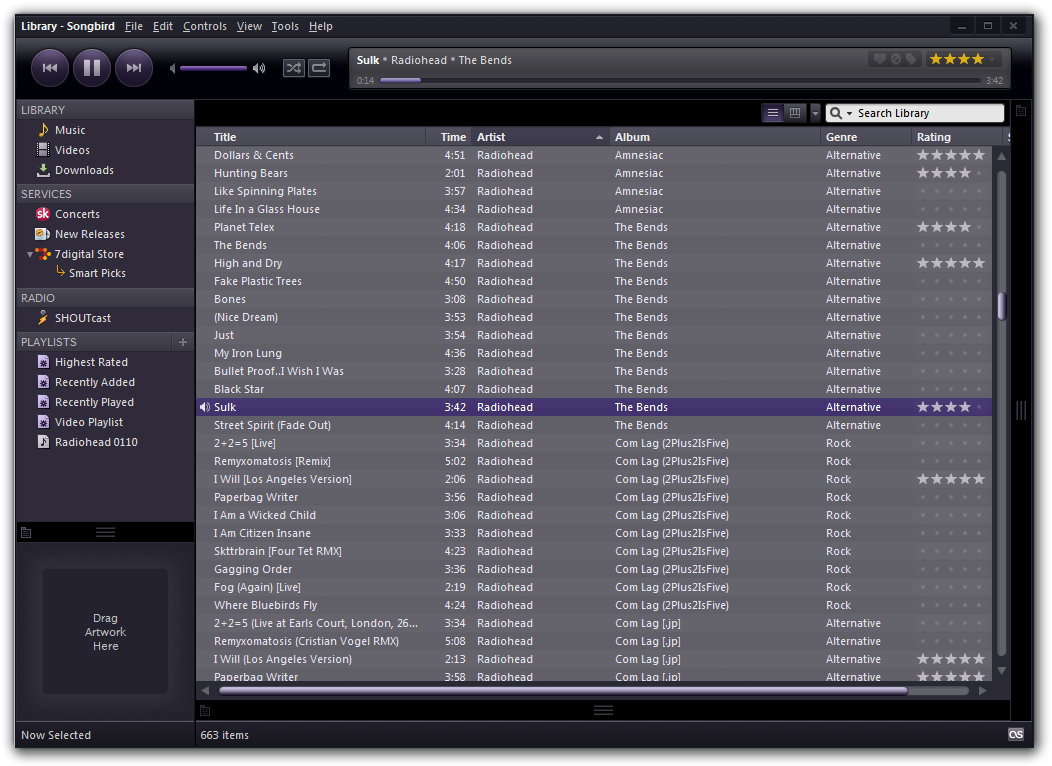The image size is (1052, 766).
Task: Click the loud-volume speaker icon
Action: pyautogui.click(x=259, y=68)
